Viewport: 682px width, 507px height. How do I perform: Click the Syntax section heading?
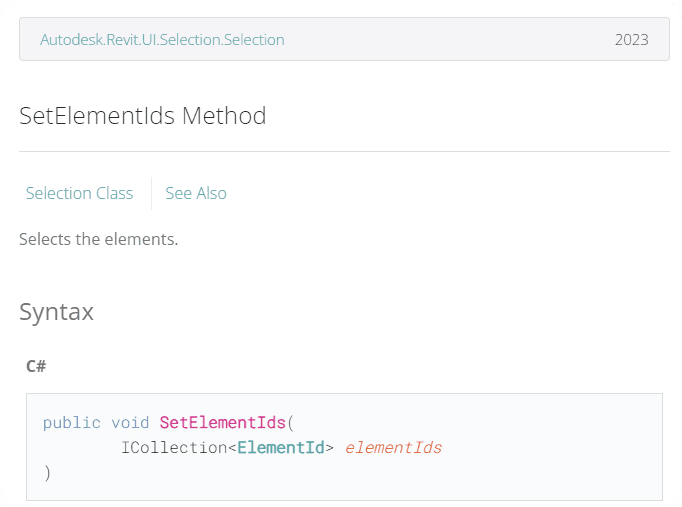coord(57,312)
